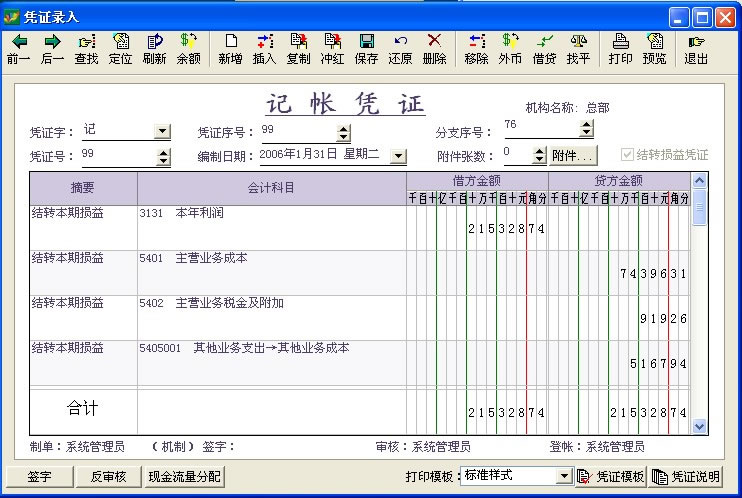Click the 保存 (Save) floppy disk icon

[x=366, y=48]
